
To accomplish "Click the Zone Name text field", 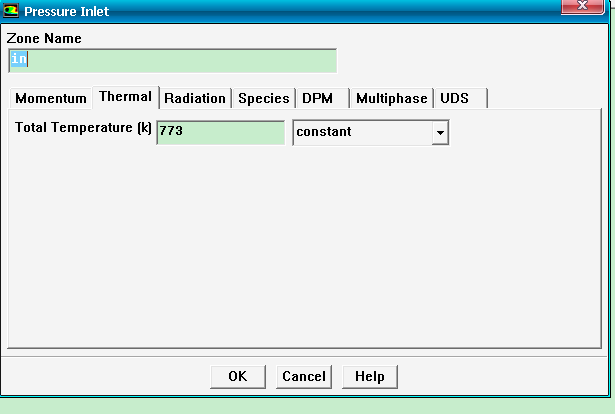I will (172, 60).
